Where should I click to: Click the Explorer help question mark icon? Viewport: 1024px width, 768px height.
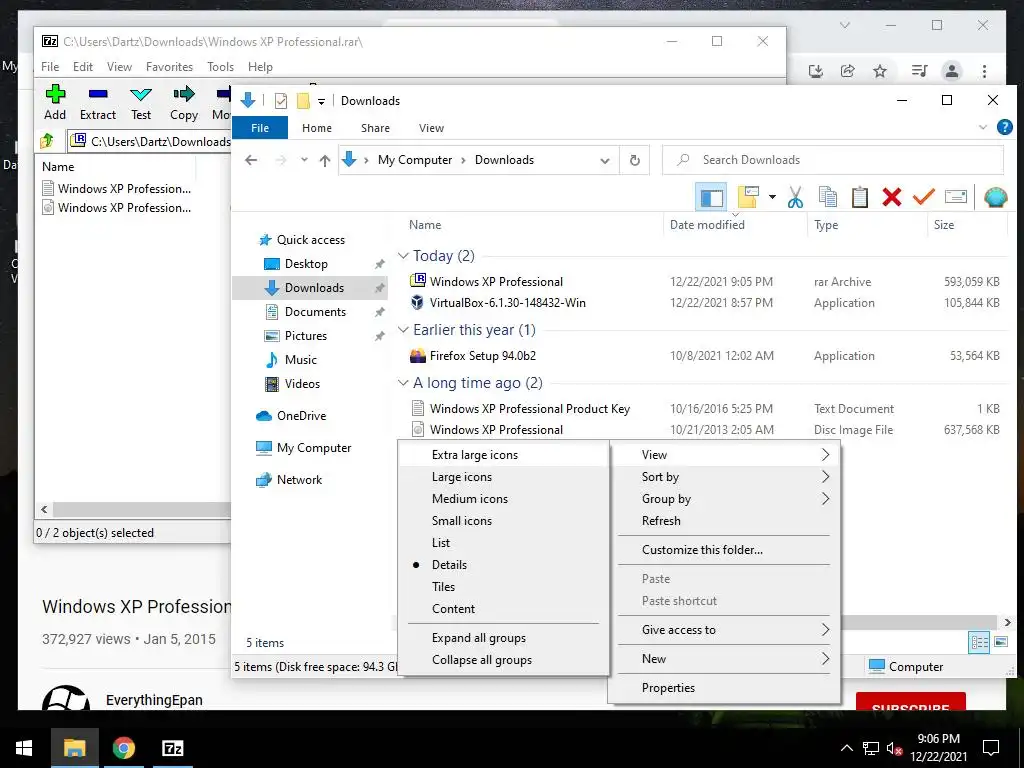tap(1004, 127)
